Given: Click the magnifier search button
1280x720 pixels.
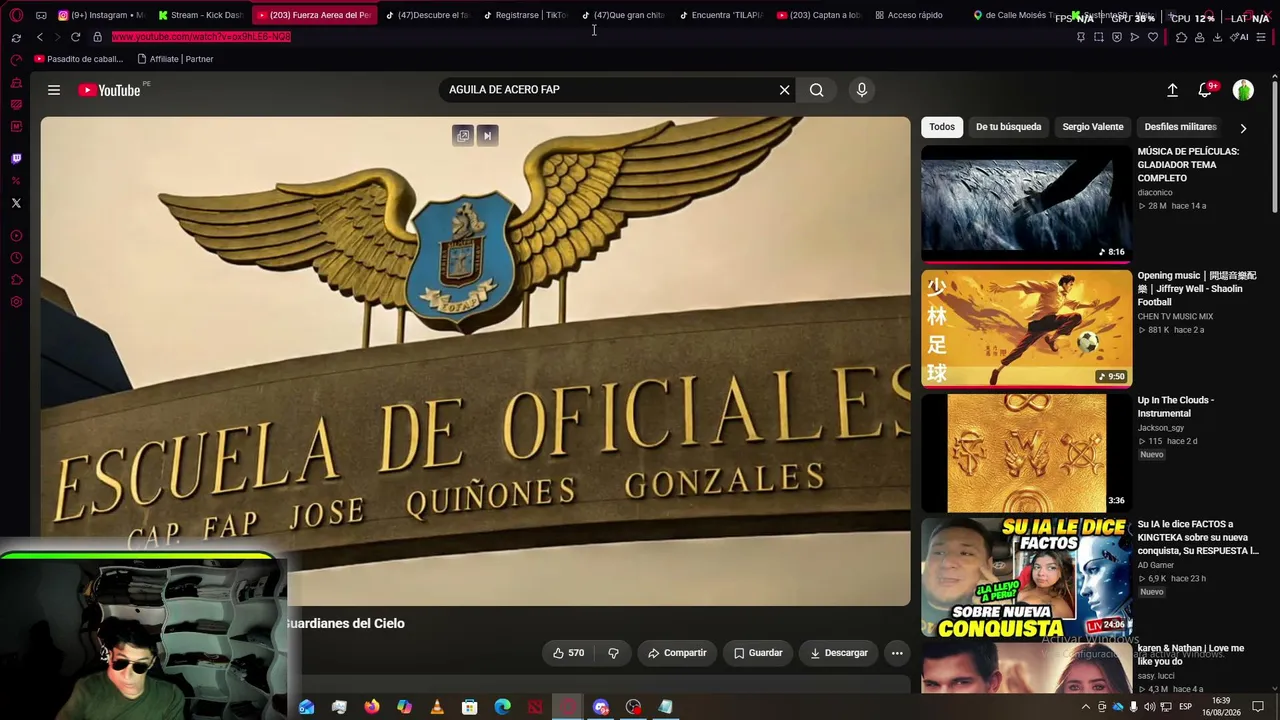Looking at the screenshot, I should [x=817, y=90].
